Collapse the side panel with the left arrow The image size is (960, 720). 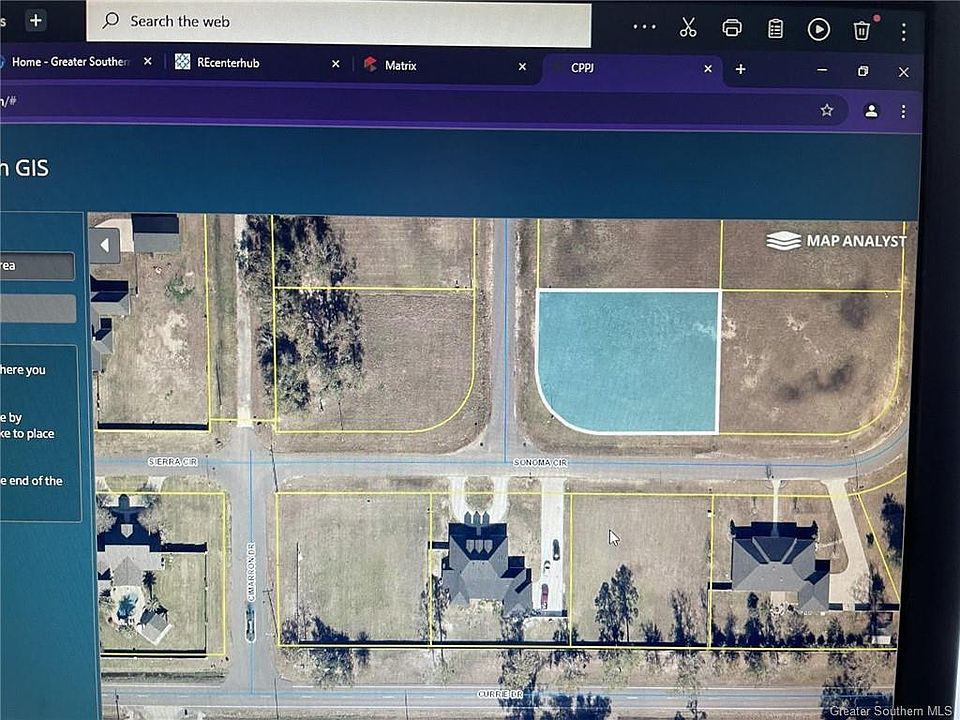(104, 245)
